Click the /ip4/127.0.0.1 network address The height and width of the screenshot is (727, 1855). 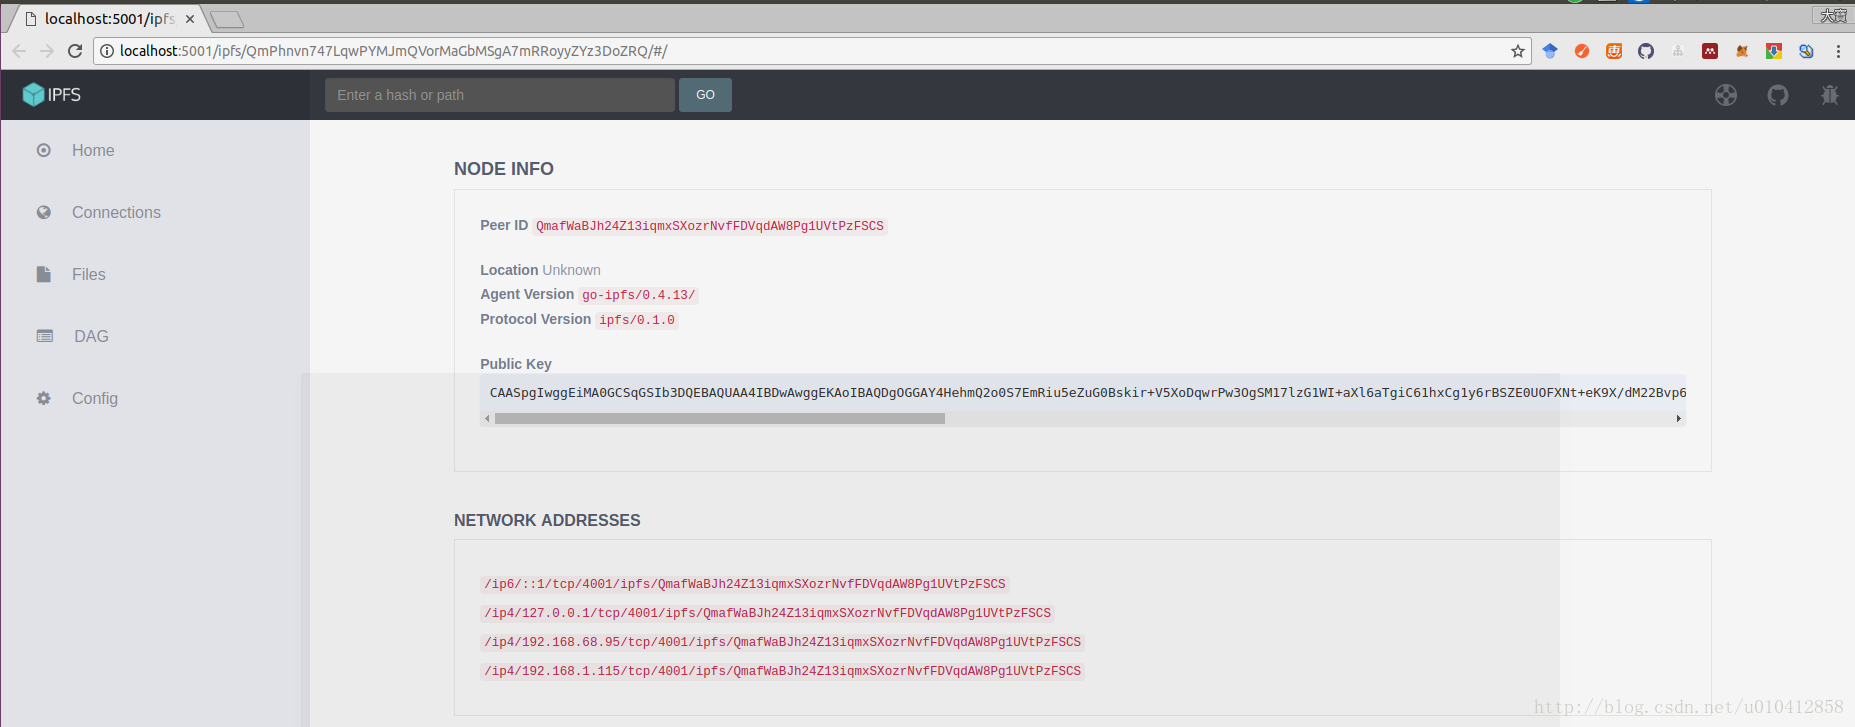pos(768,613)
